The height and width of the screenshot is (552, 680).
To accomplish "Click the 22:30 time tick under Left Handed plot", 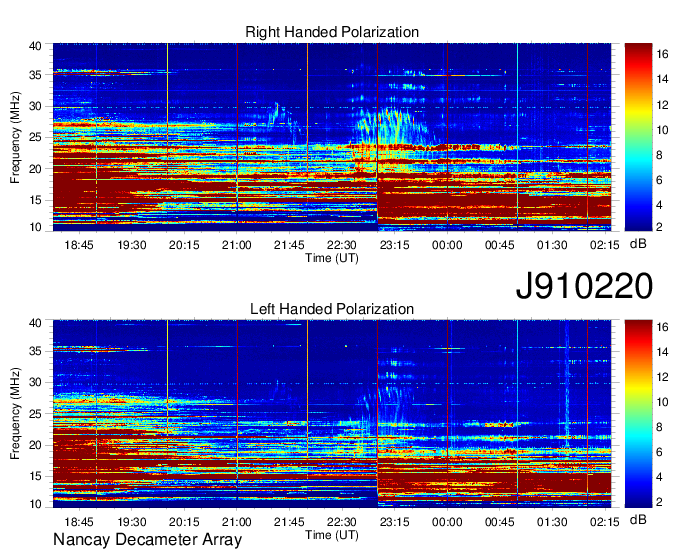I will click(x=342, y=522).
